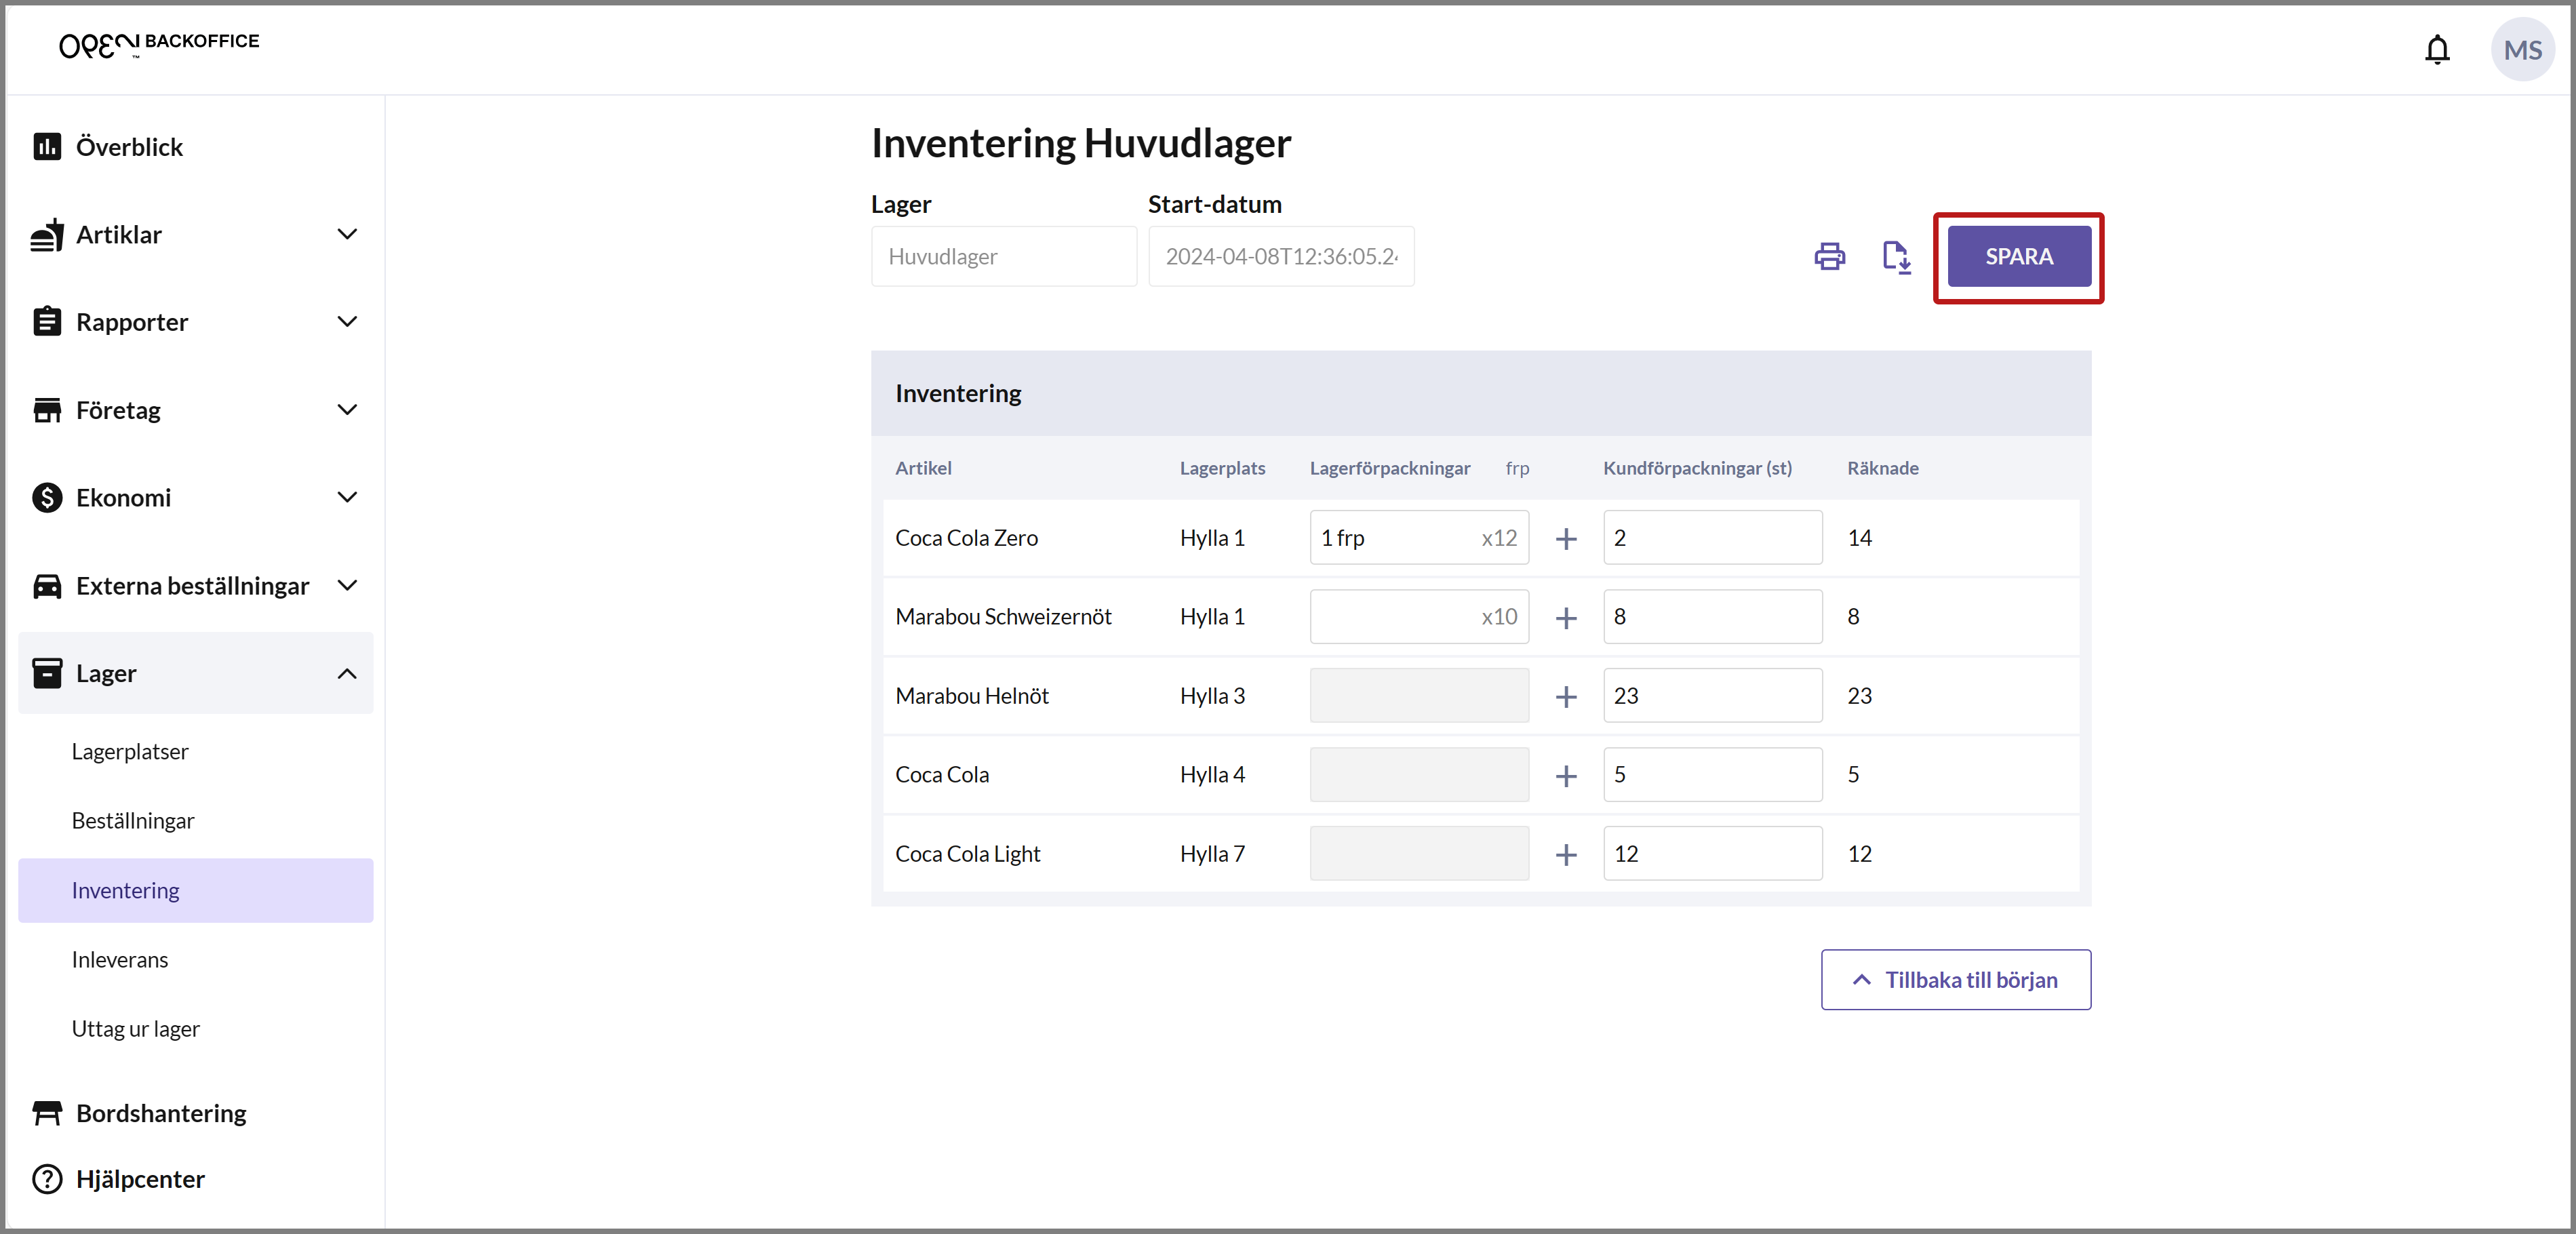
Task: Expand the Ekonomi menu chevron
Action: click(x=347, y=498)
